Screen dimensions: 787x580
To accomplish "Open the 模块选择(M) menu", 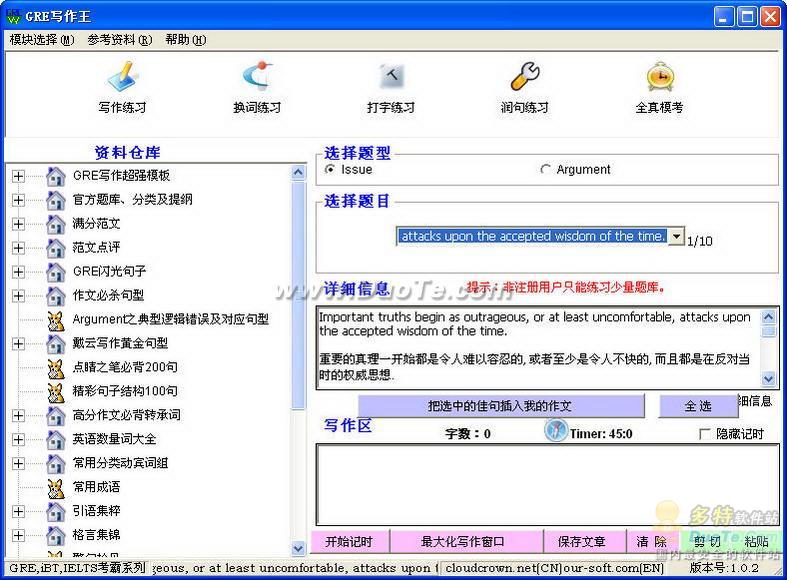I will [42, 40].
